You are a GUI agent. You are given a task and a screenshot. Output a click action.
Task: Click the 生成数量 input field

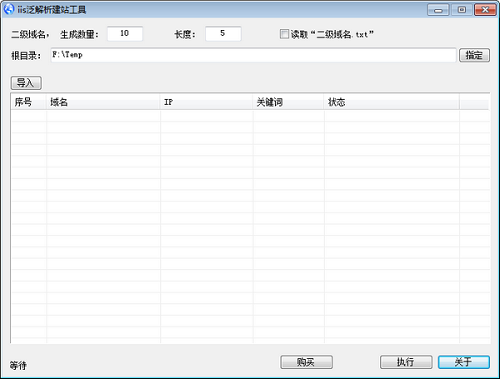pos(125,34)
